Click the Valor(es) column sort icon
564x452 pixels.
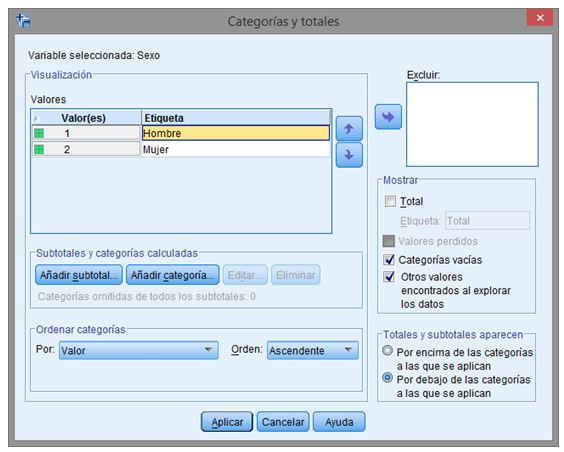36,118
